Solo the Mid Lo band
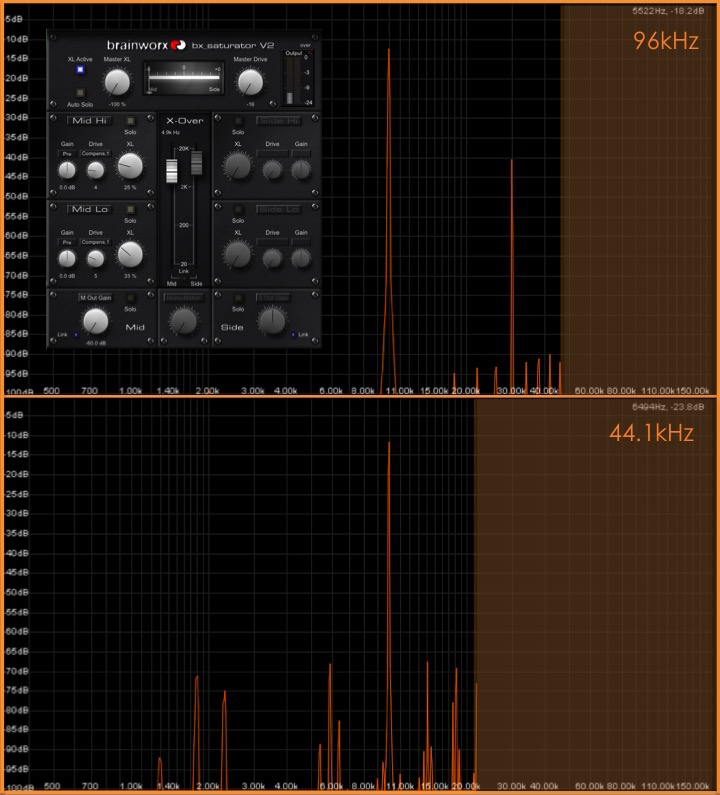 pos(130,209)
